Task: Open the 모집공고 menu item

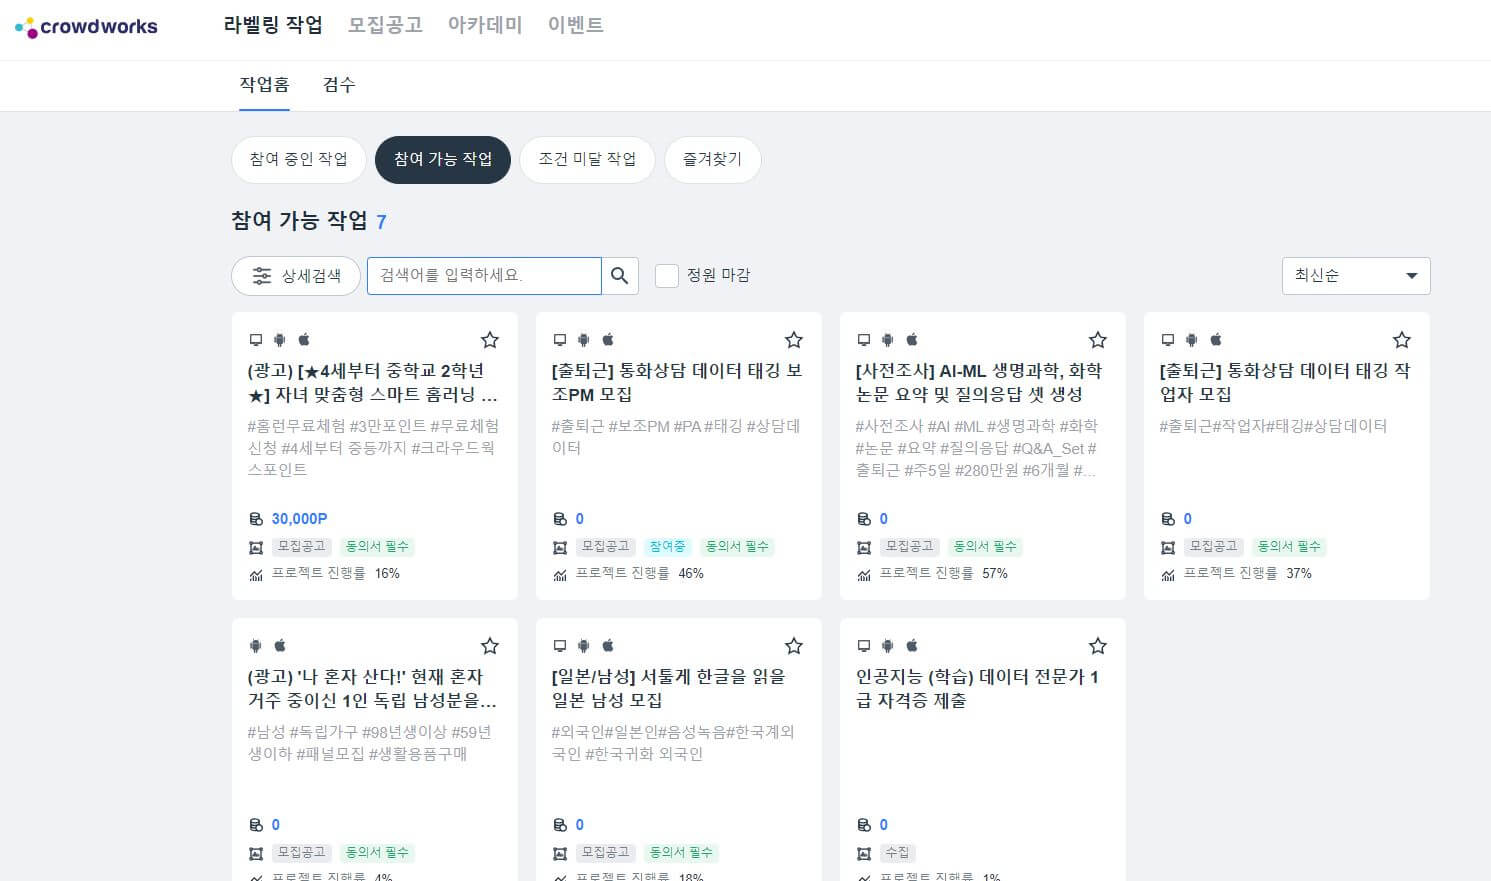Action: click(384, 25)
